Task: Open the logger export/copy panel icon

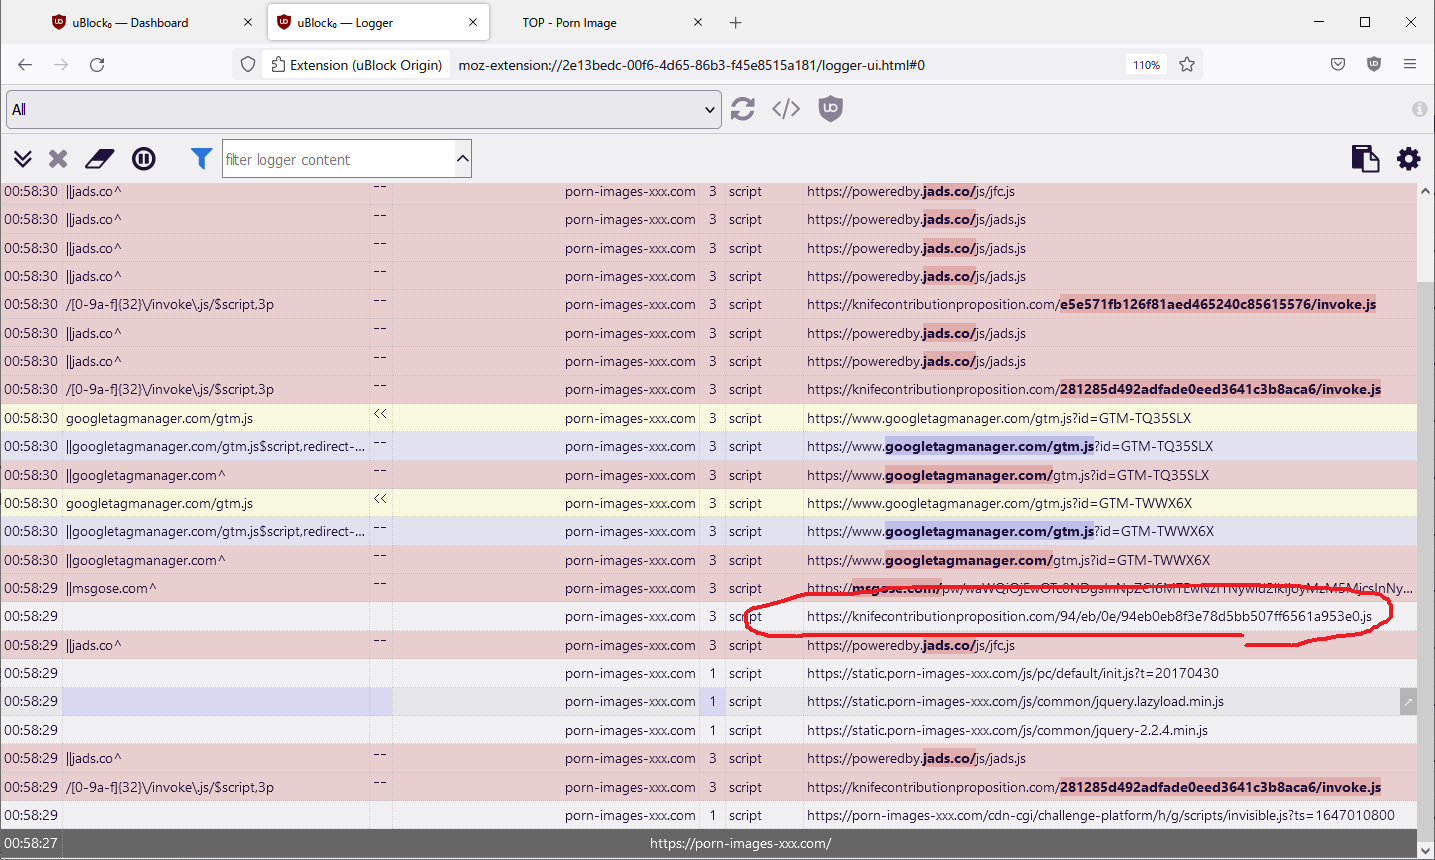Action: (1365, 158)
